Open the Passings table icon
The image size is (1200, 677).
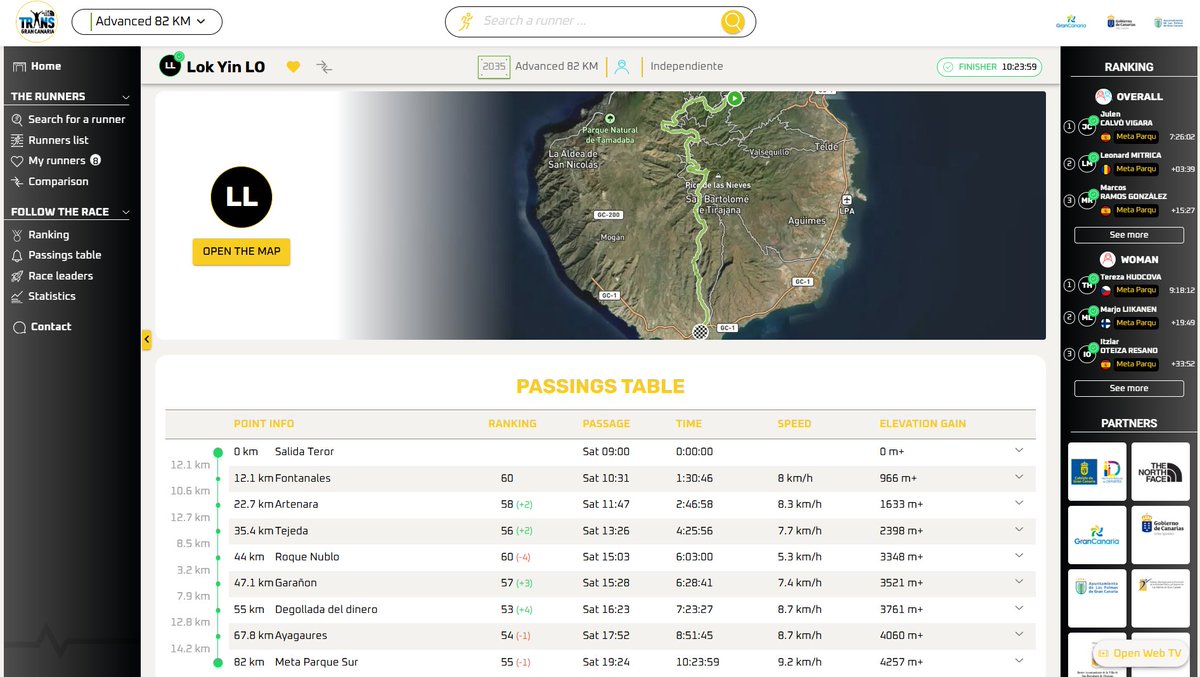(18, 254)
